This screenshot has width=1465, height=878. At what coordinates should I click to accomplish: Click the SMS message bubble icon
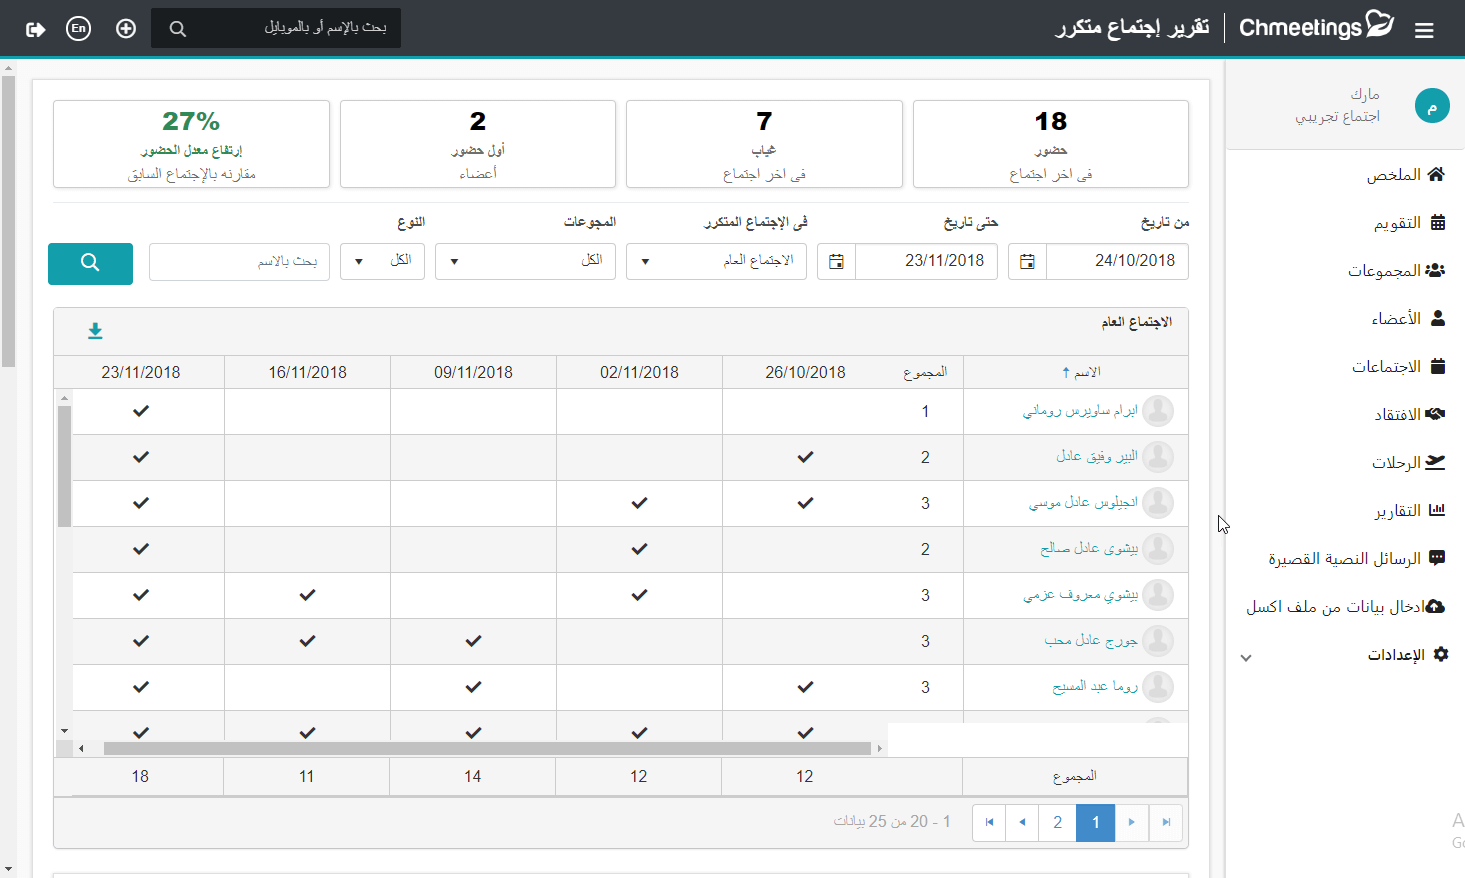(1437, 558)
